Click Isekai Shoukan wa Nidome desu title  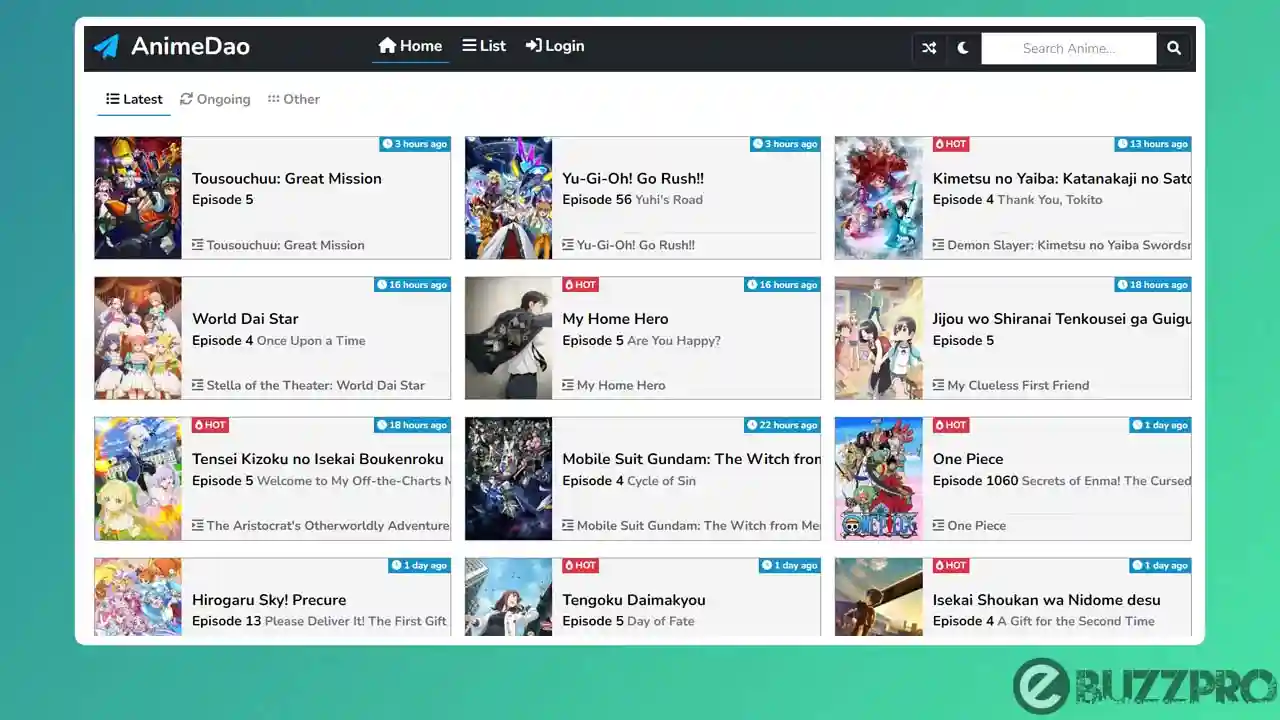(1047, 600)
